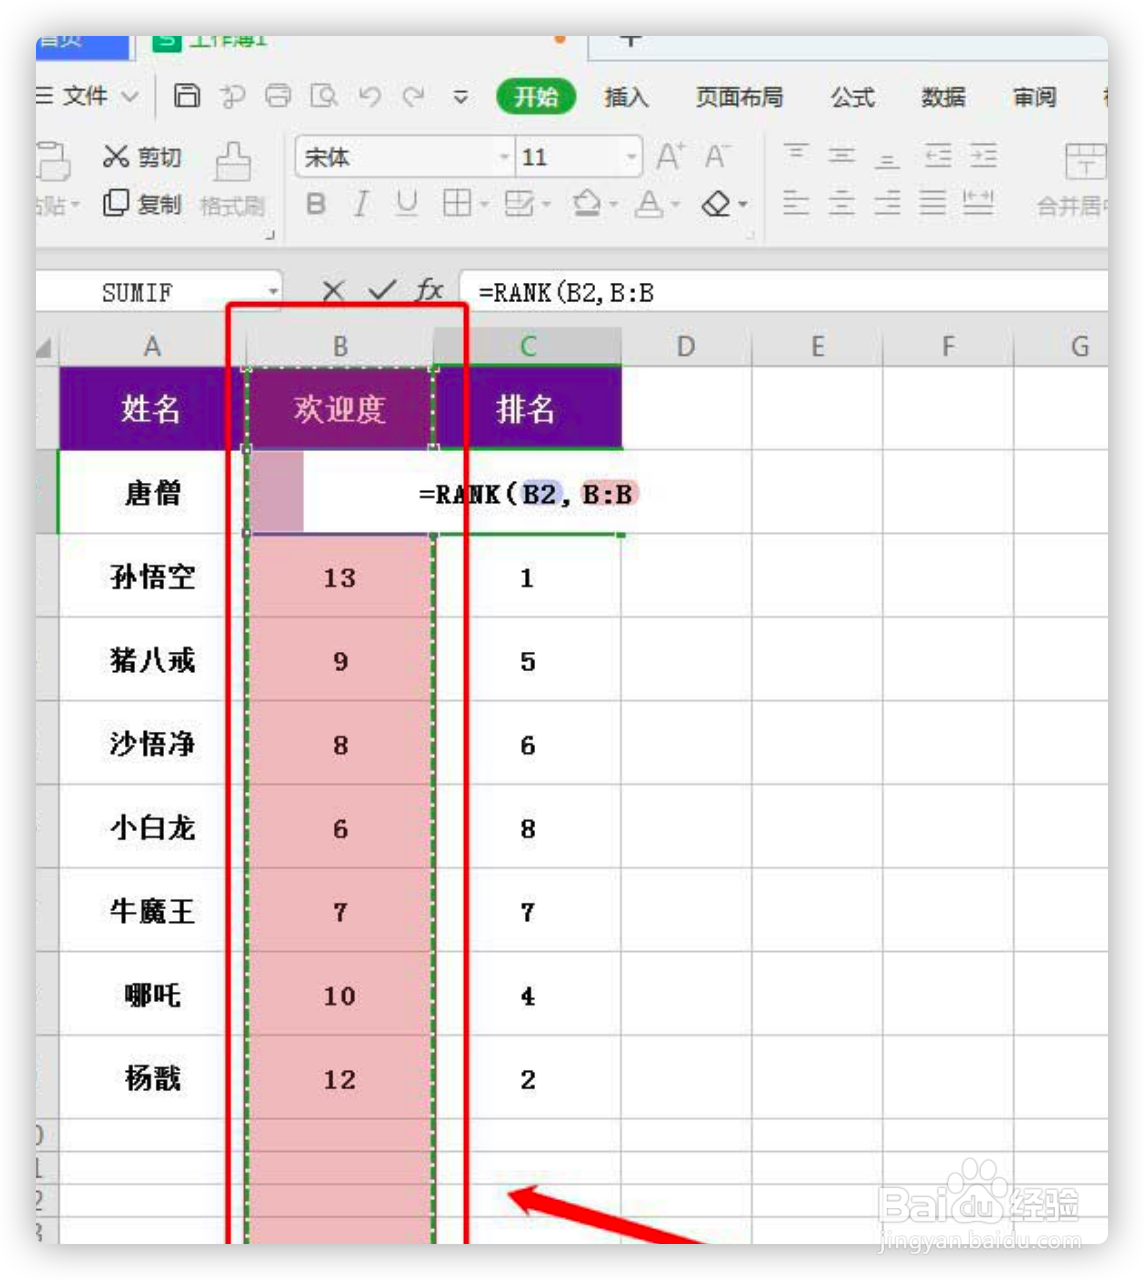This screenshot has width=1144, height=1280.
Task: Toggle Underline formatting
Action: pyautogui.click(x=406, y=204)
